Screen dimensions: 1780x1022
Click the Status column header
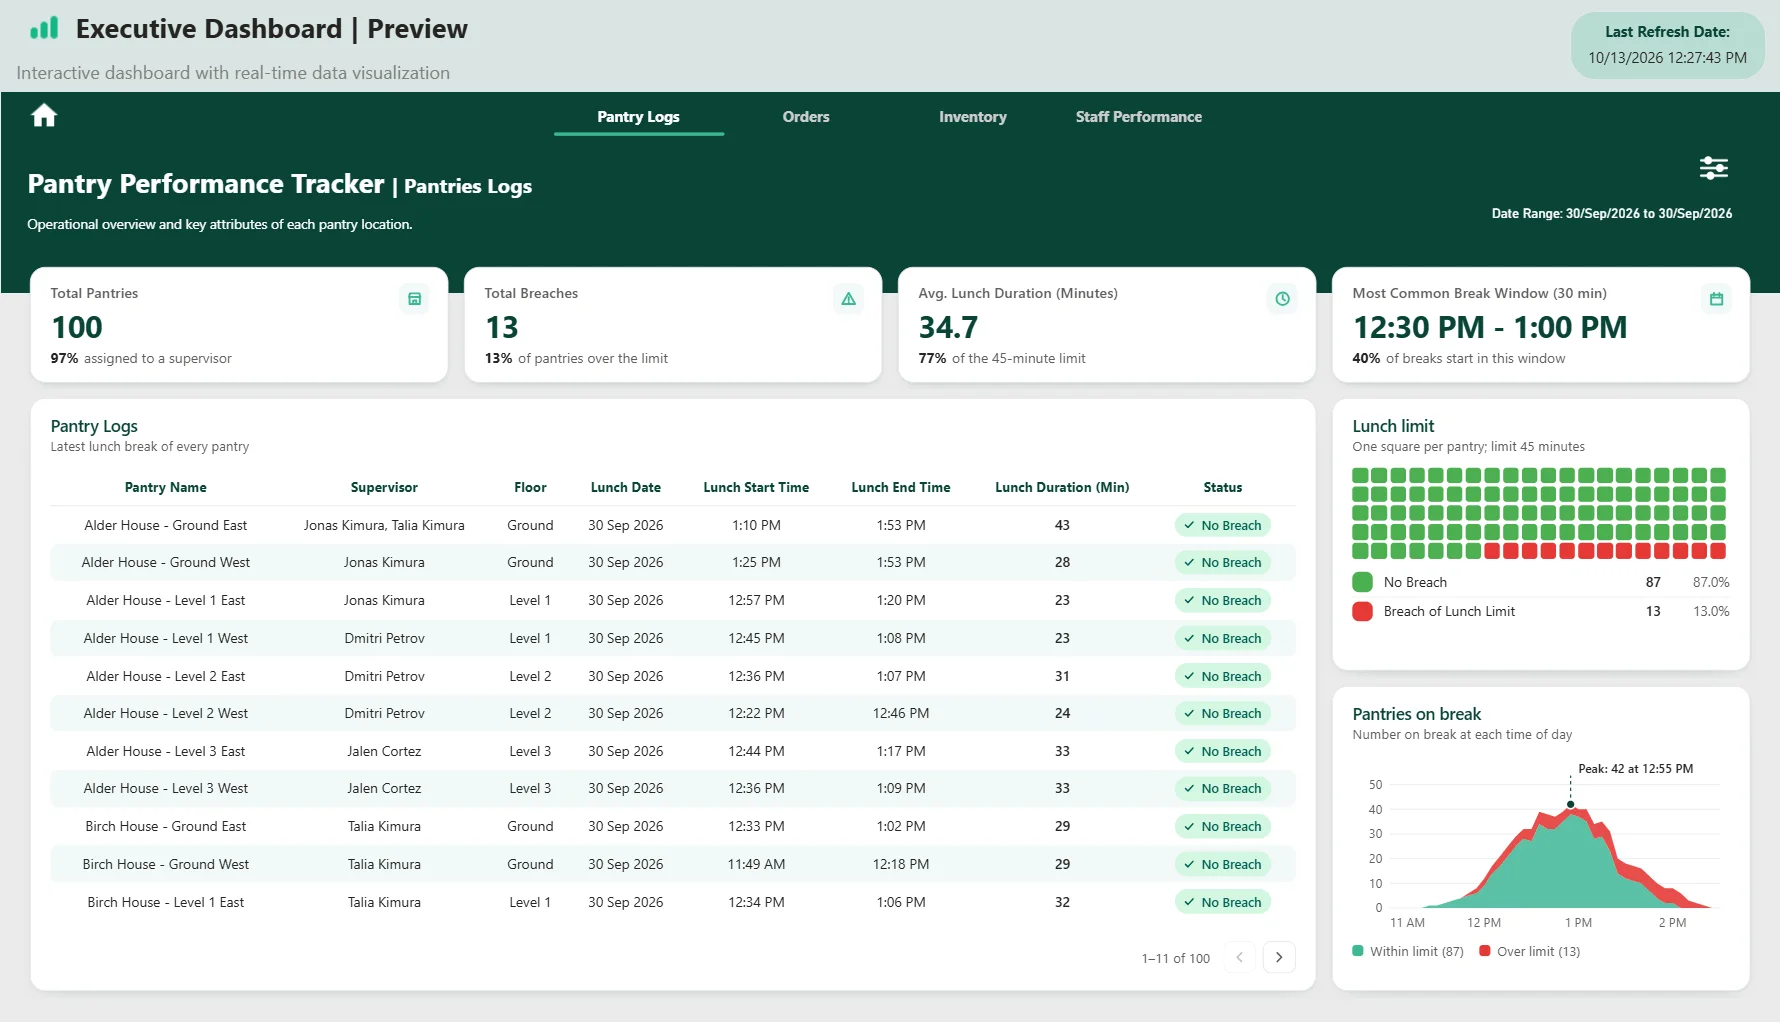point(1222,487)
